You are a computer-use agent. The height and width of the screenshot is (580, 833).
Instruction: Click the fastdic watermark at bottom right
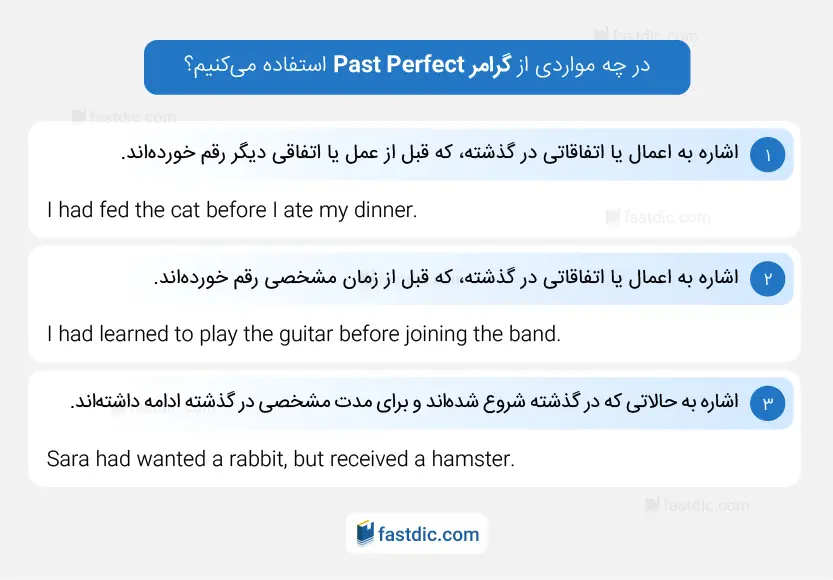click(697, 505)
